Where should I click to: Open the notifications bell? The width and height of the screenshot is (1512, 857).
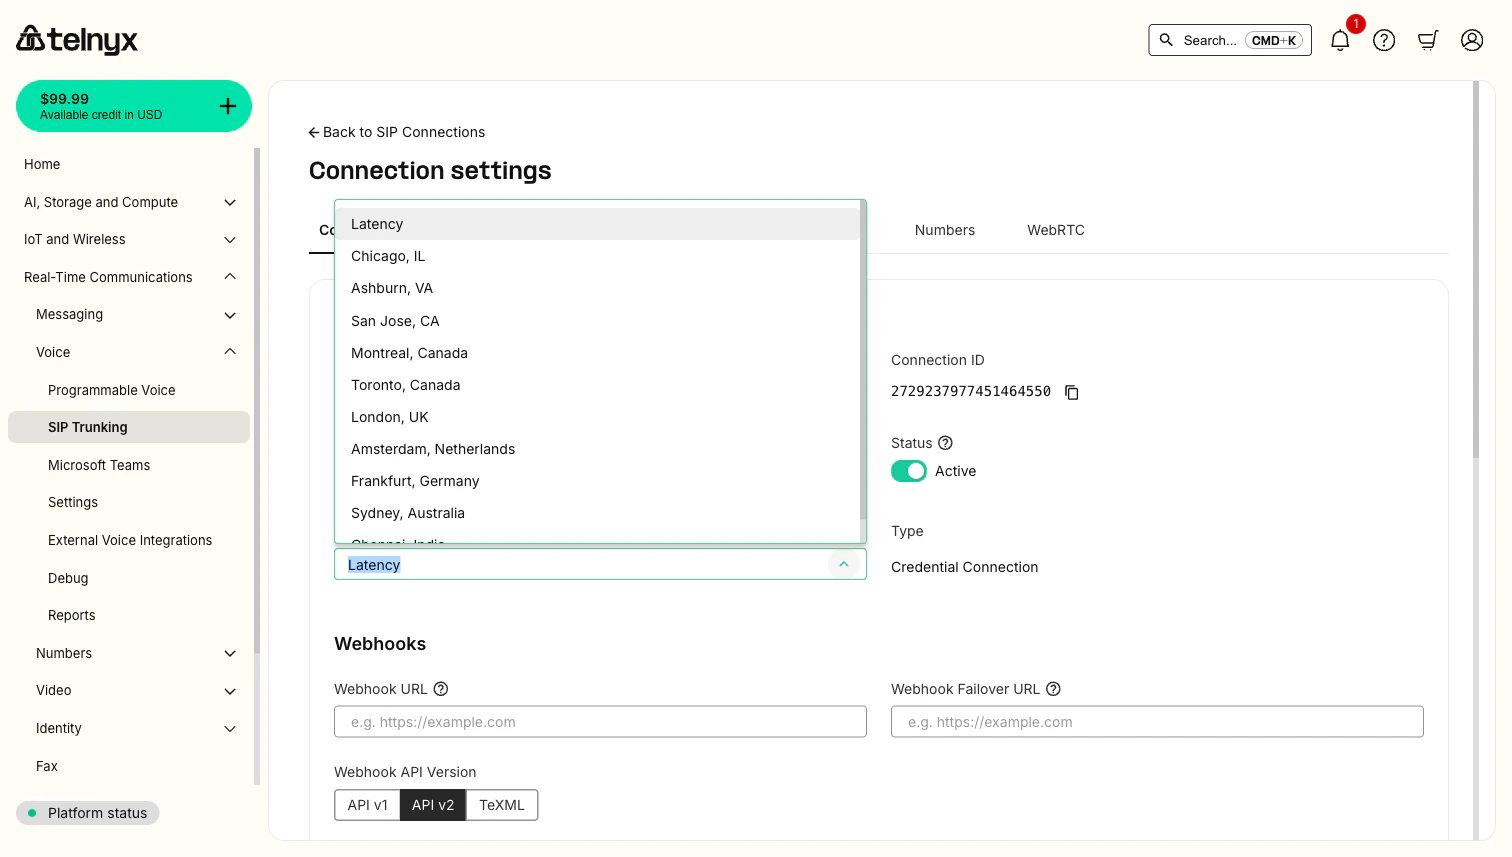click(1340, 40)
